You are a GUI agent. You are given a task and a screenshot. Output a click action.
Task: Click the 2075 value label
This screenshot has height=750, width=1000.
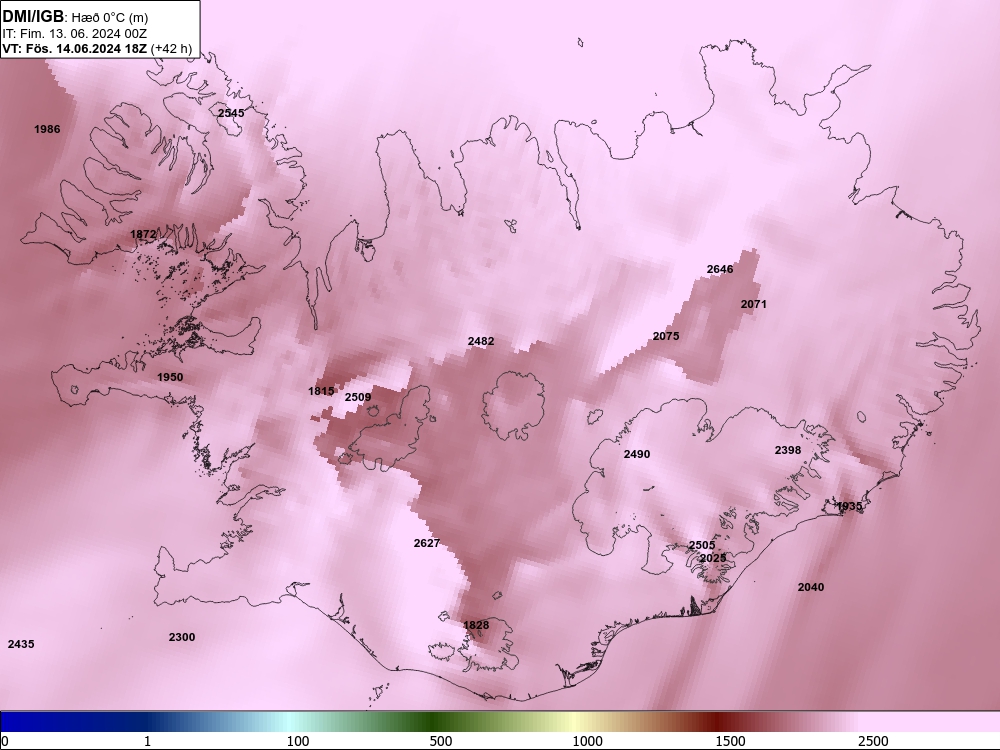click(666, 336)
